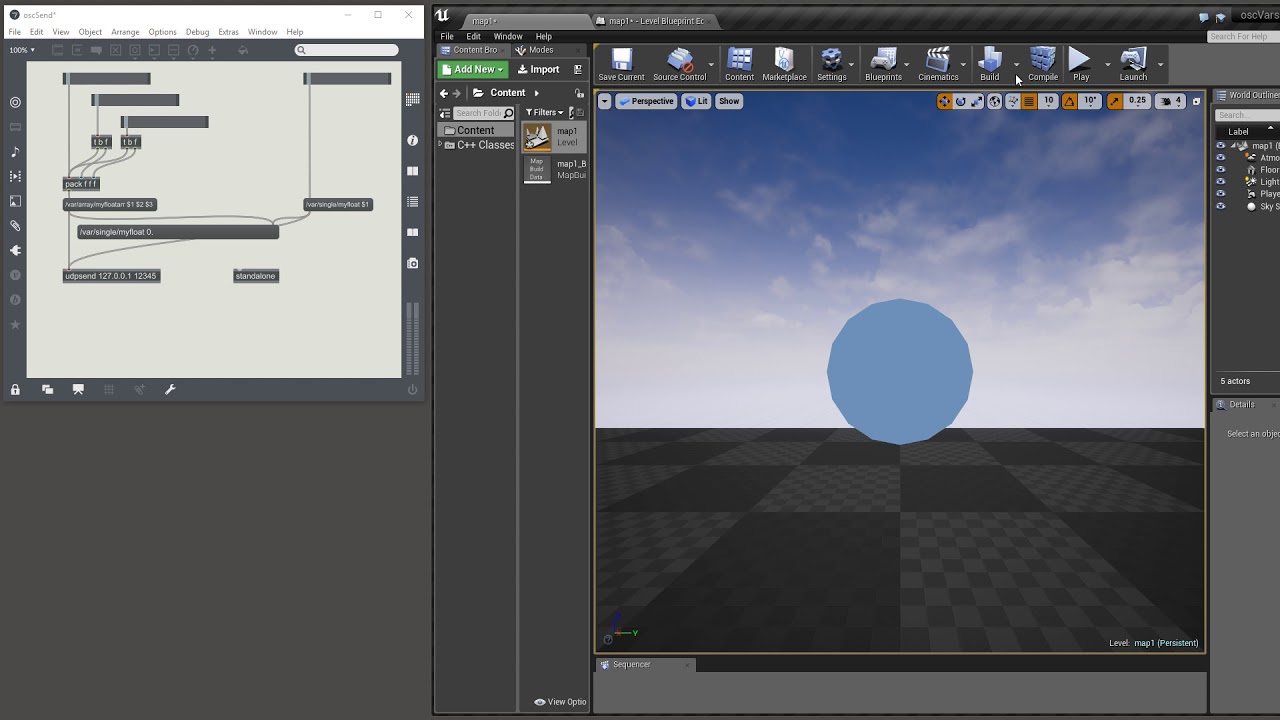Click surface snapping icon in viewport
Image resolution: width=1280 pixels, height=720 pixels.
coord(1012,101)
